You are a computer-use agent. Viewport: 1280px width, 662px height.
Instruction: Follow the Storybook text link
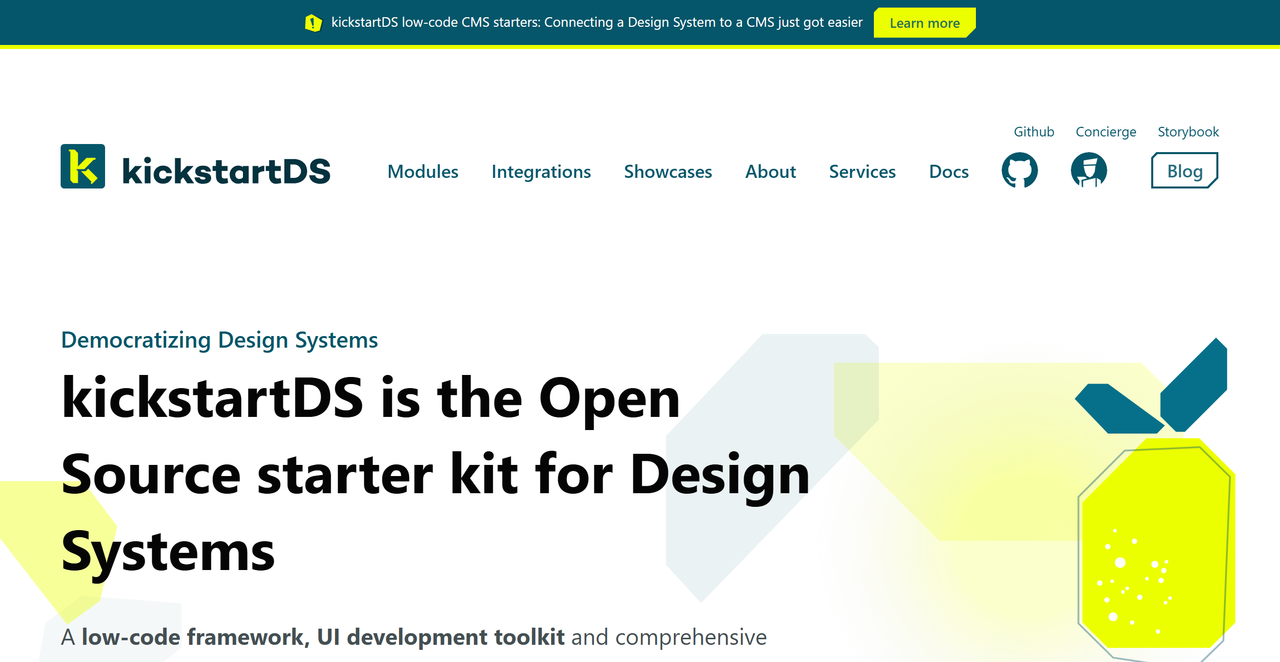1188,132
